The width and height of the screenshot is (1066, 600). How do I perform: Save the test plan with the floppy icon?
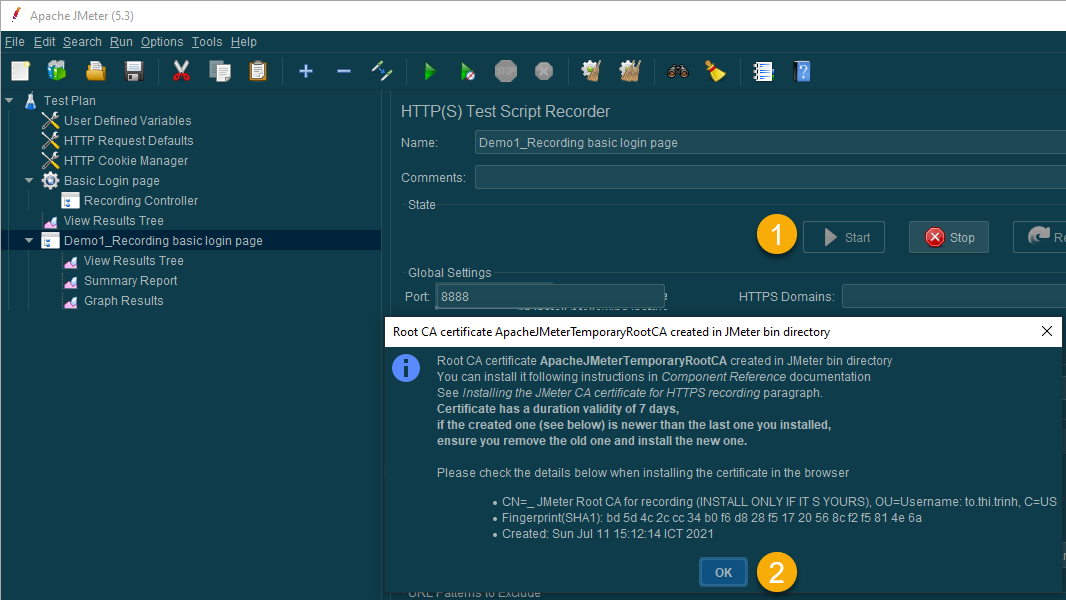(134, 71)
